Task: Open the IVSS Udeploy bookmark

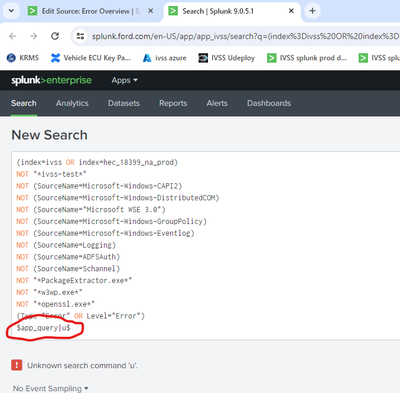Action: click(227, 58)
